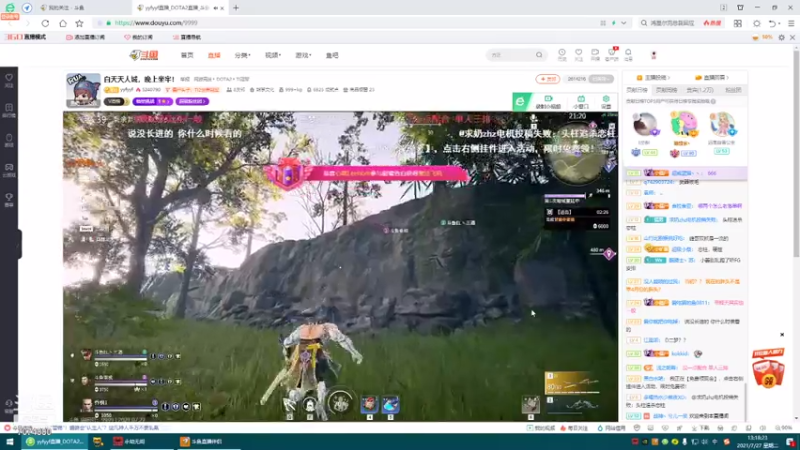Open the 直播 navigation item
Screen dimensions: 800x450
pos(214,55)
